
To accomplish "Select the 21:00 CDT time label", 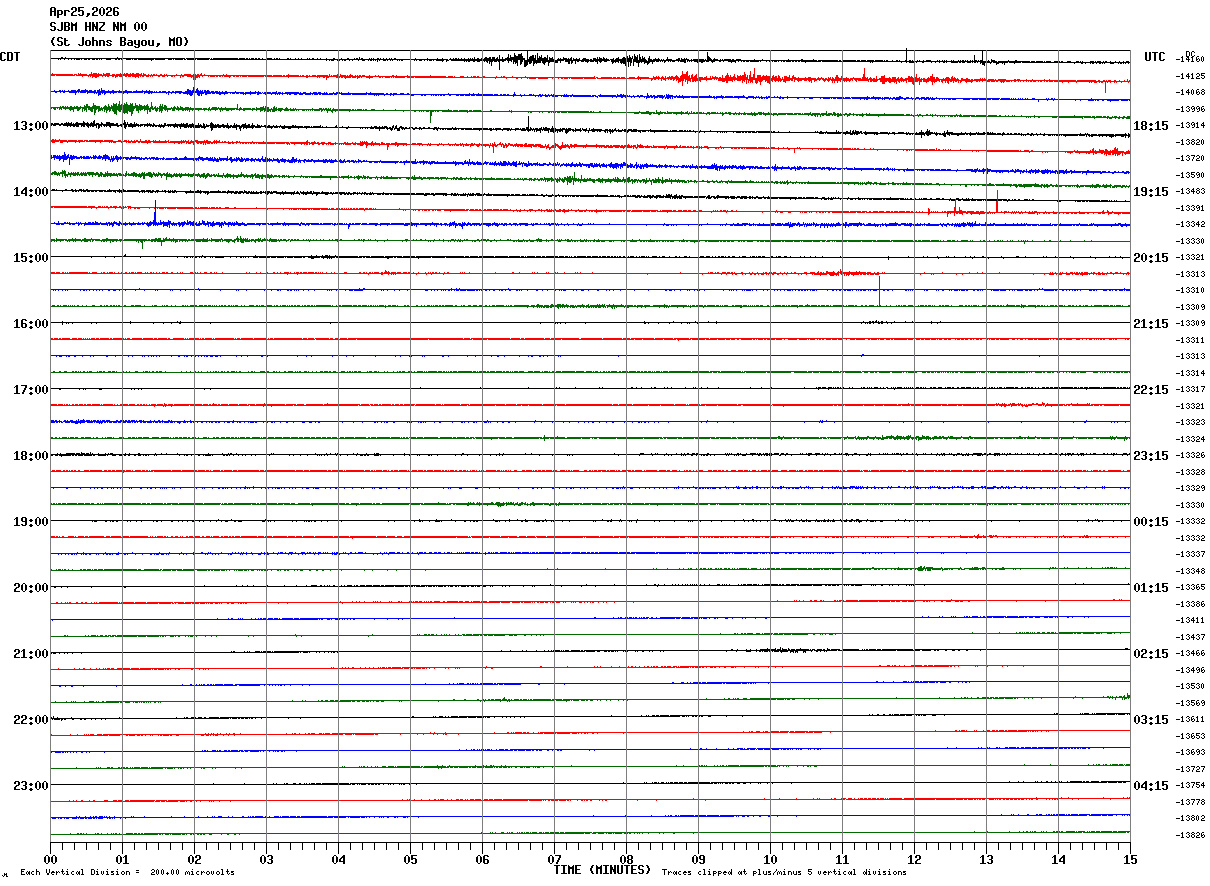I will click(x=30, y=654).
